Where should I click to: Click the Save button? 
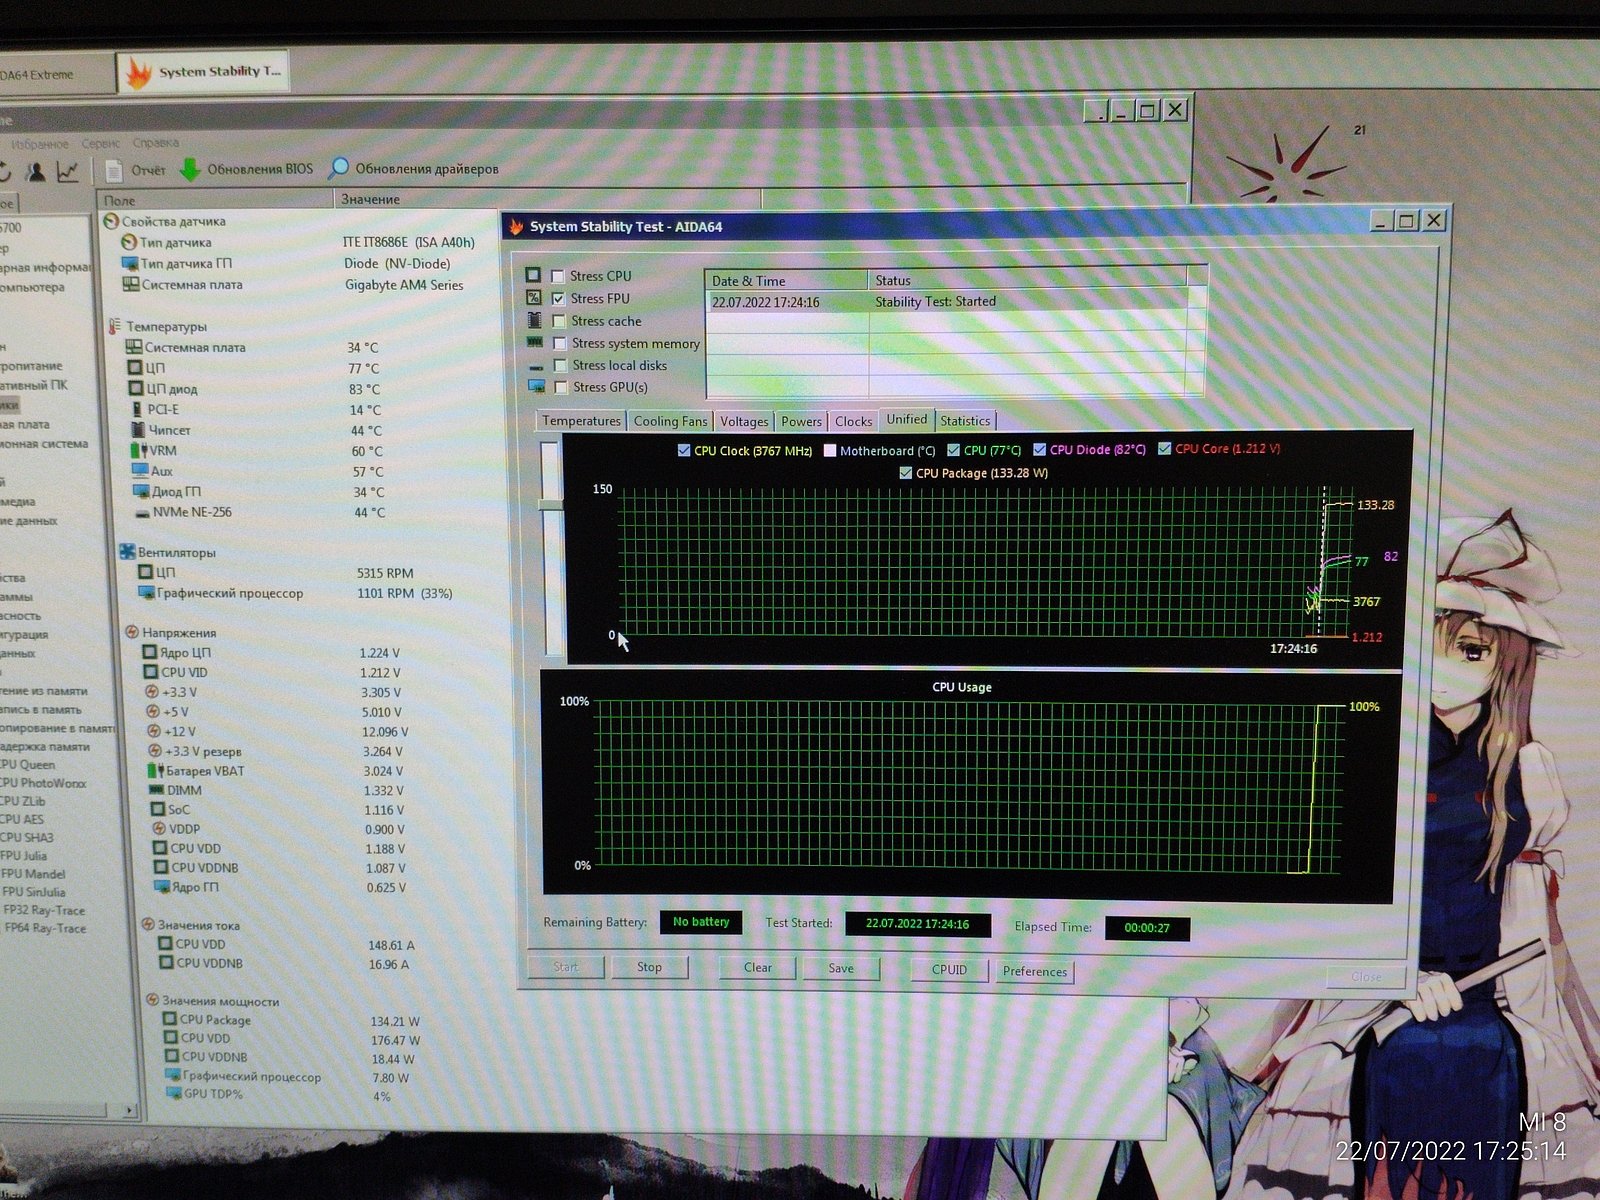tap(841, 968)
